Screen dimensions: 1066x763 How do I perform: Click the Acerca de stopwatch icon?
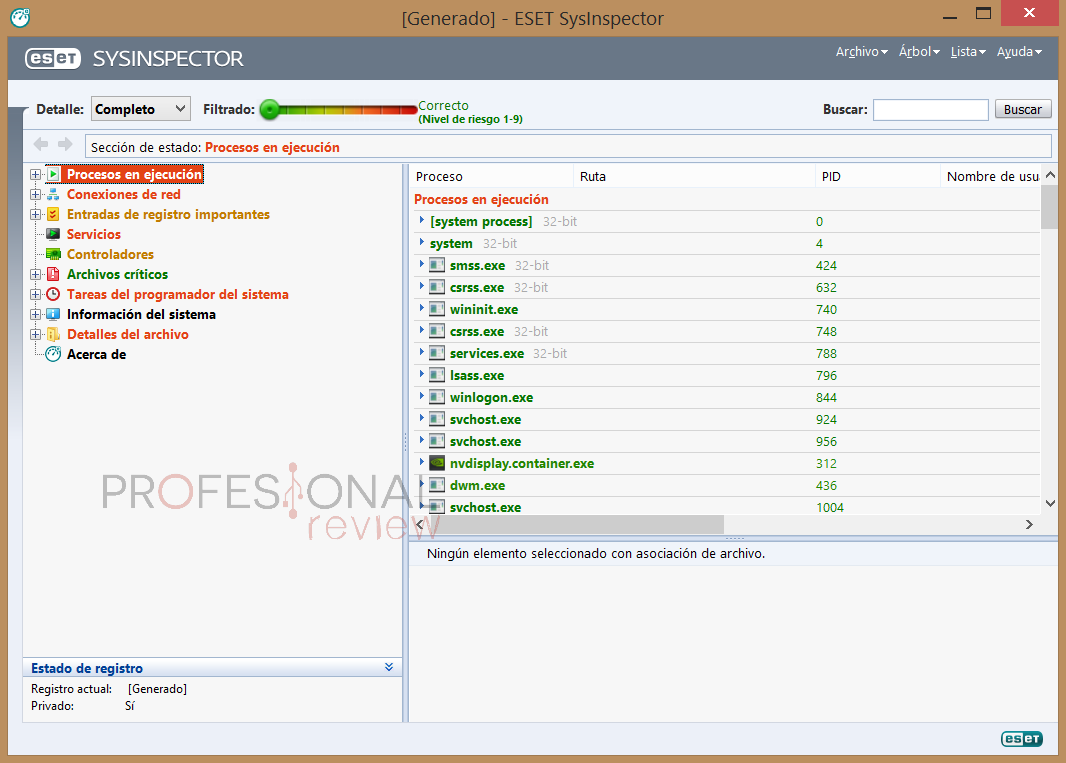pyautogui.click(x=53, y=354)
